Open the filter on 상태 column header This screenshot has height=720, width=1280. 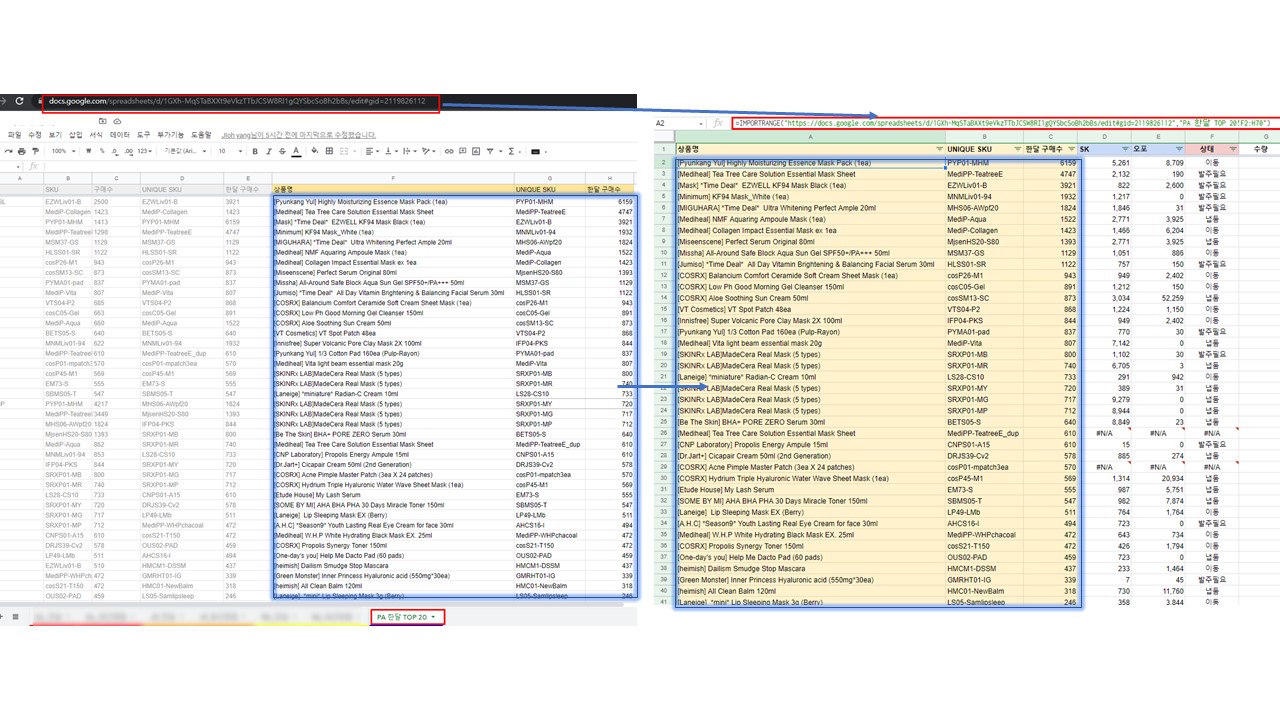(1233, 149)
